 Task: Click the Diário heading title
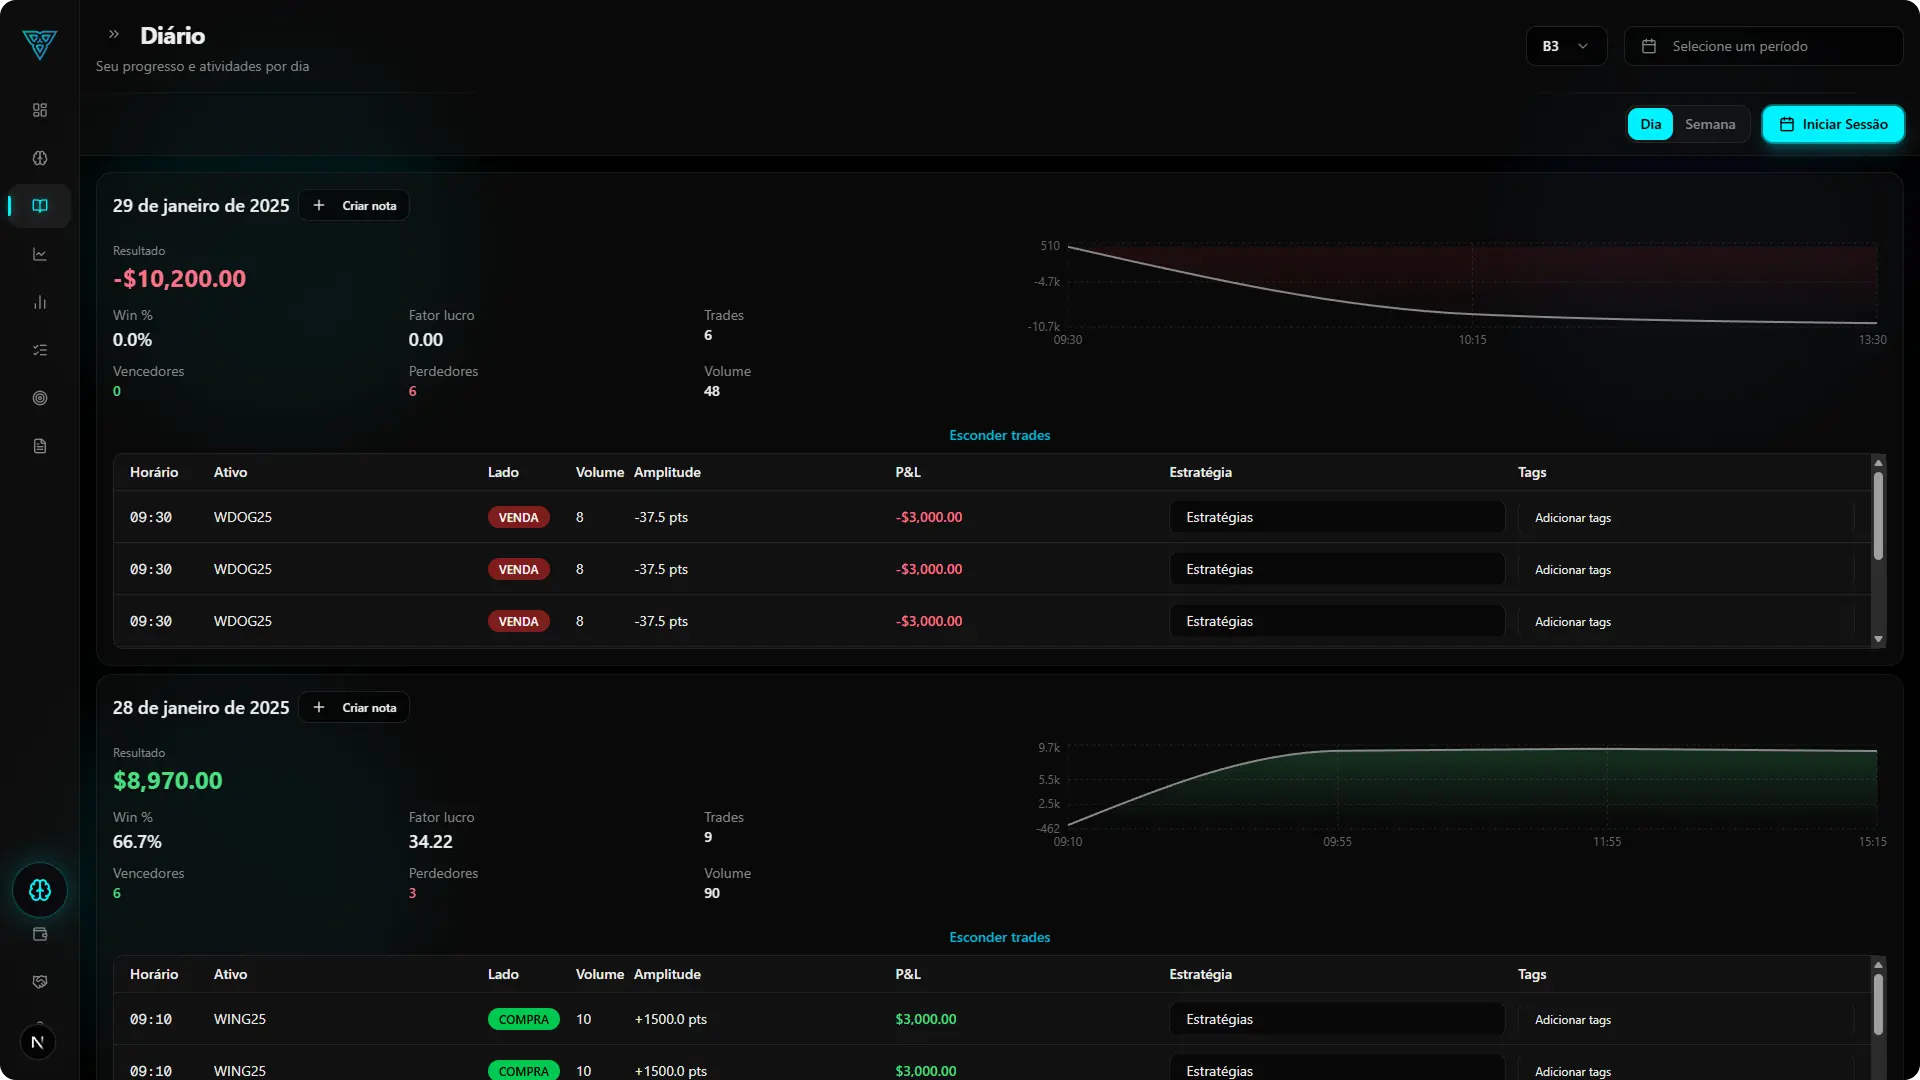pyautogui.click(x=171, y=35)
